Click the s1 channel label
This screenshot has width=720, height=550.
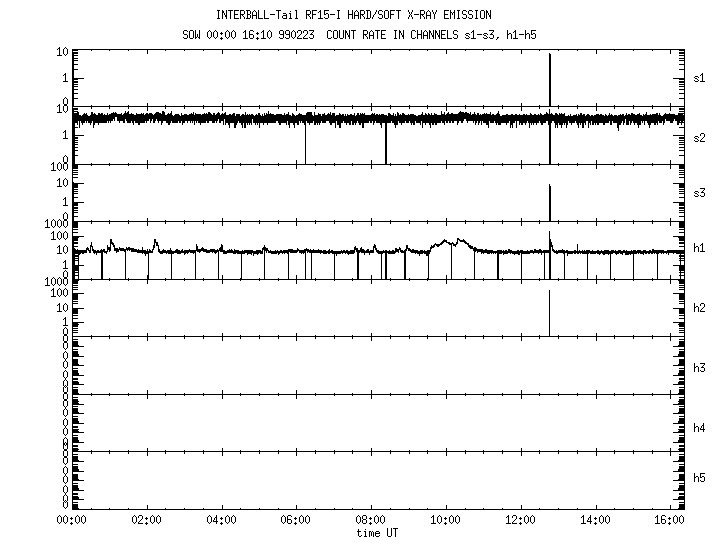click(x=699, y=78)
